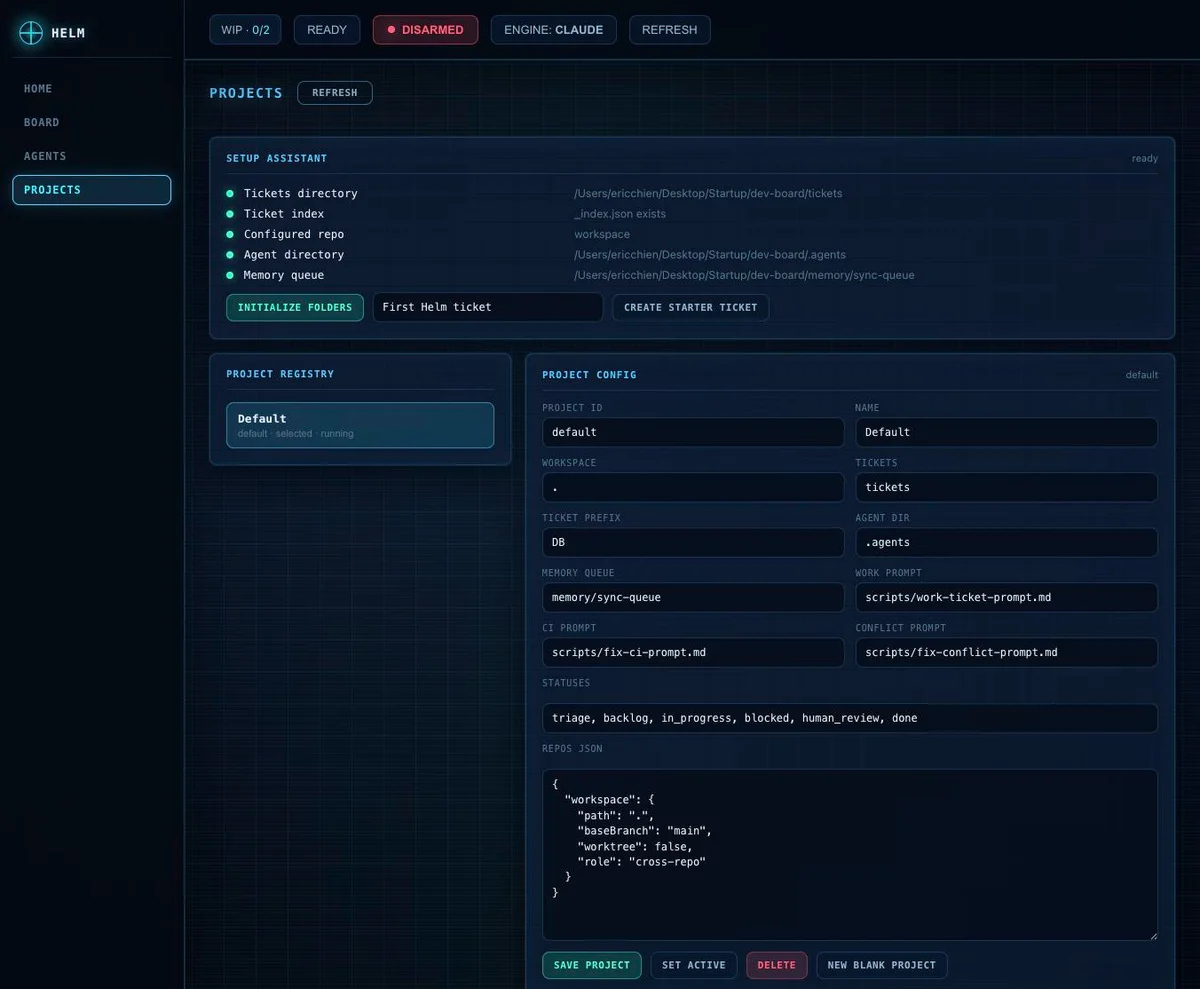
Task: Click Set Active button
Action: (x=694, y=965)
